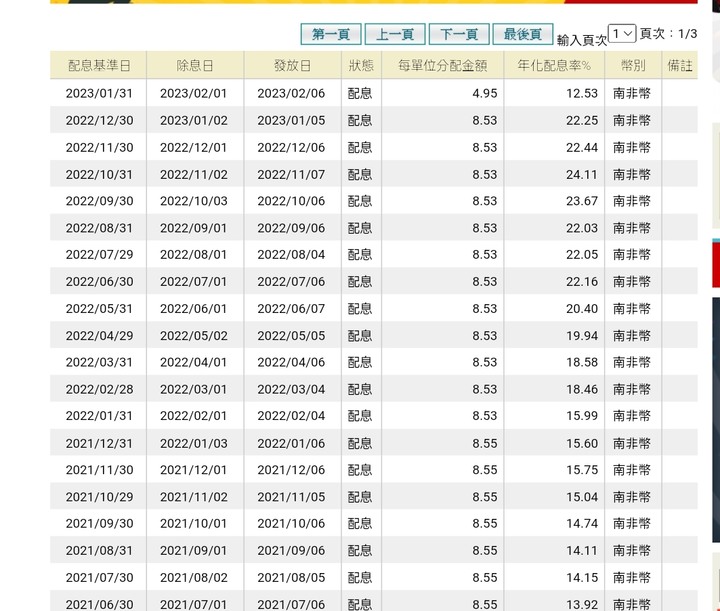Click the 除息日 column header
This screenshot has height=611, width=720.
point(195,66)
